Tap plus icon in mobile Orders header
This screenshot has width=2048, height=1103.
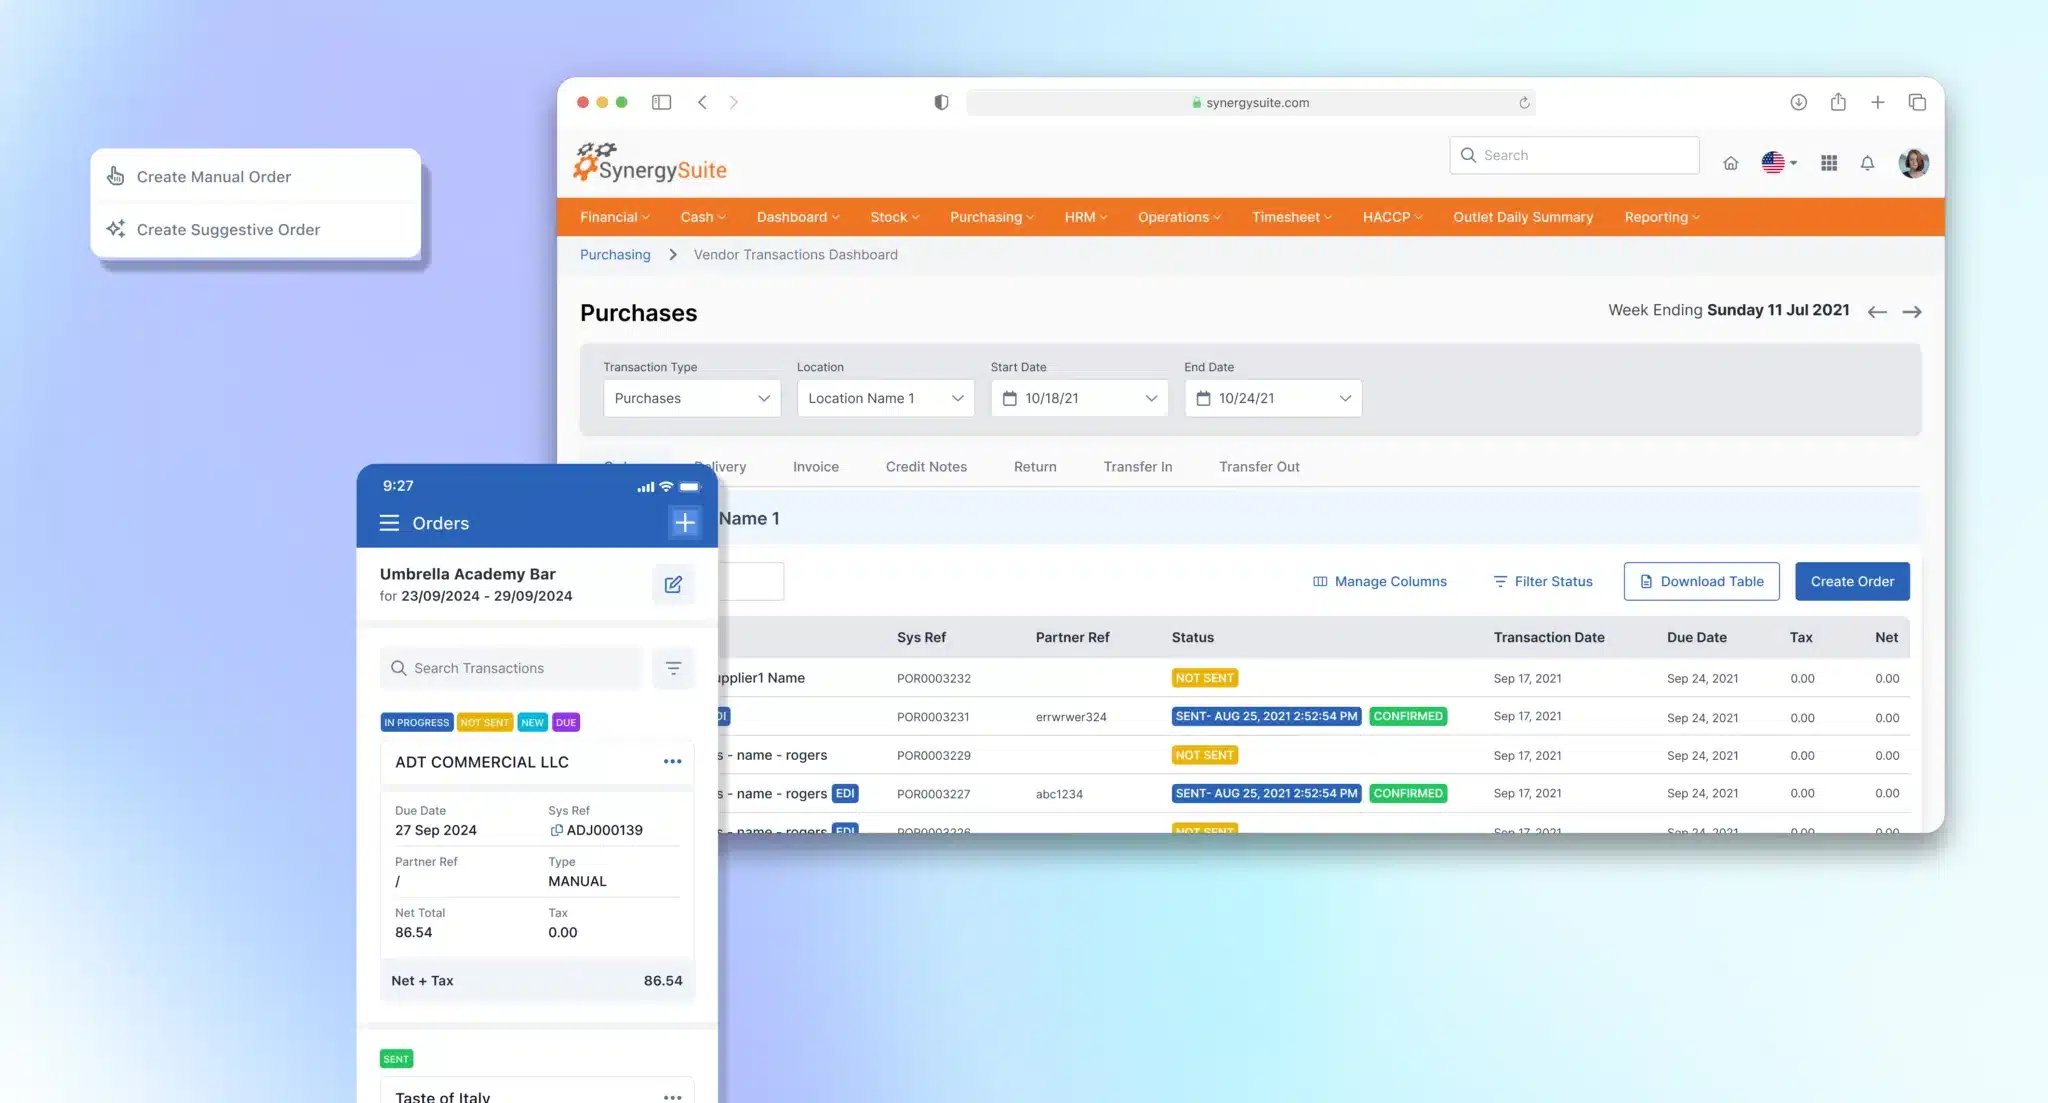click(685, 523)
